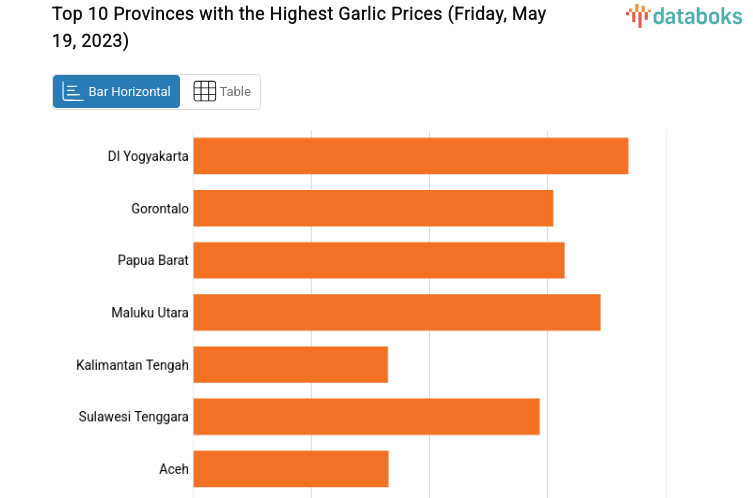Click the Aceh bar
Viewport: 753px width, 498px height.
pos(290,468)
